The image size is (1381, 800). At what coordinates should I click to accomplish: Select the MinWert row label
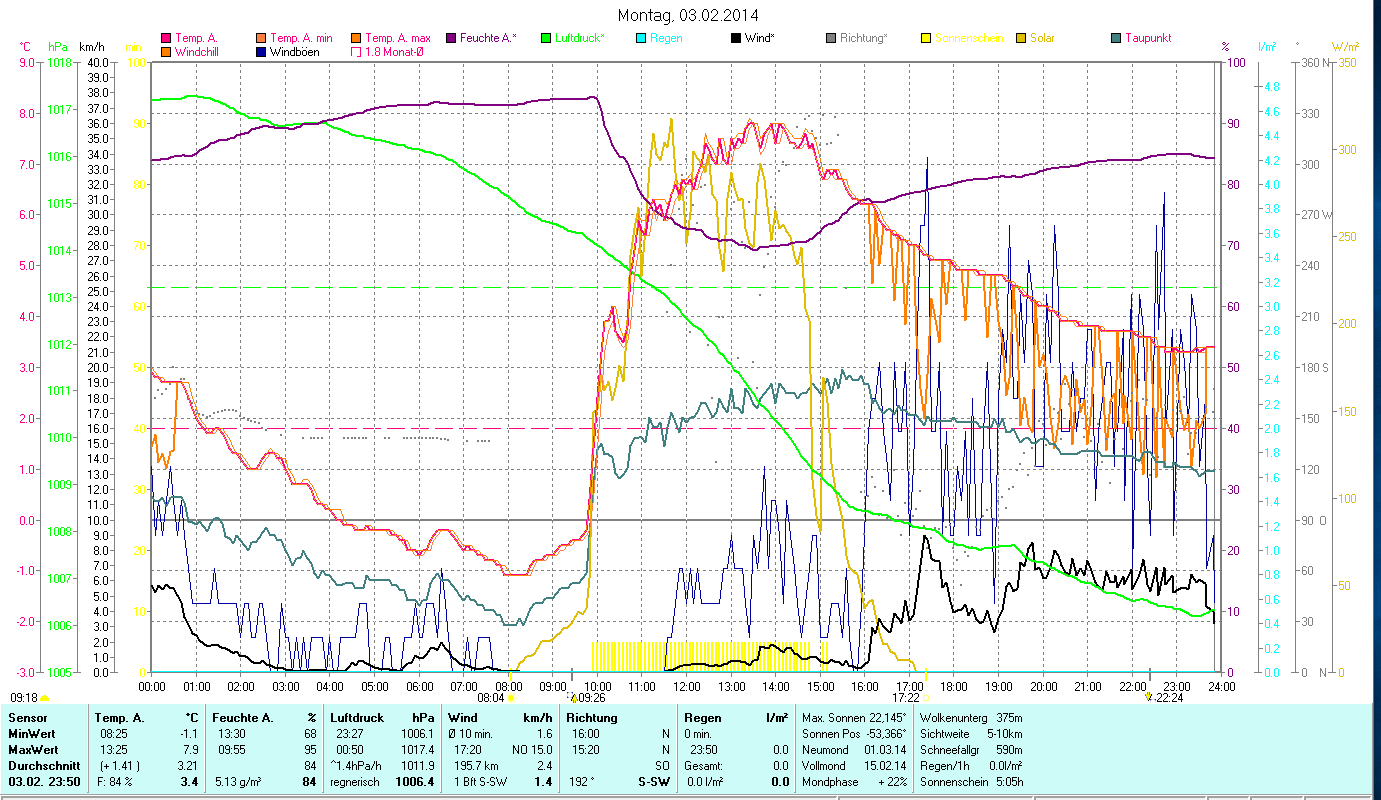[x=32, y=734]
